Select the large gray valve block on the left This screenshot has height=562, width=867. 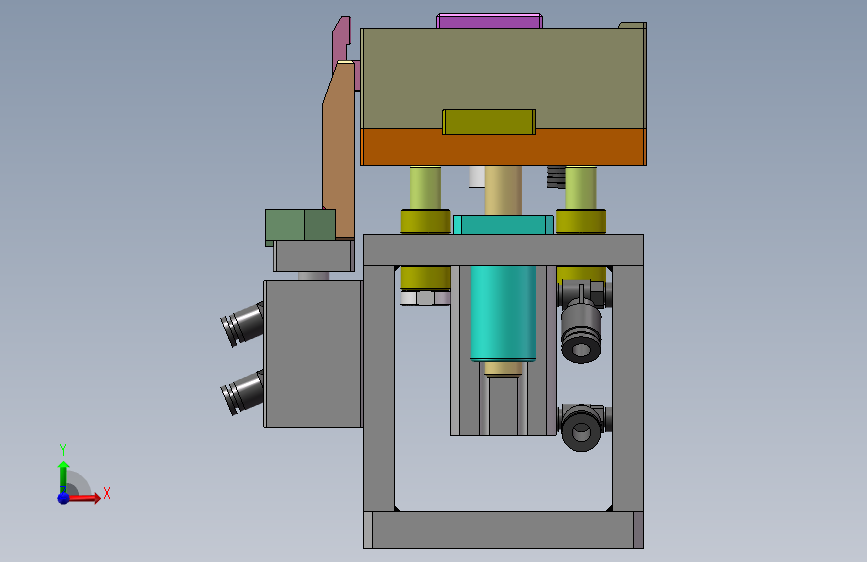[313, 354]
